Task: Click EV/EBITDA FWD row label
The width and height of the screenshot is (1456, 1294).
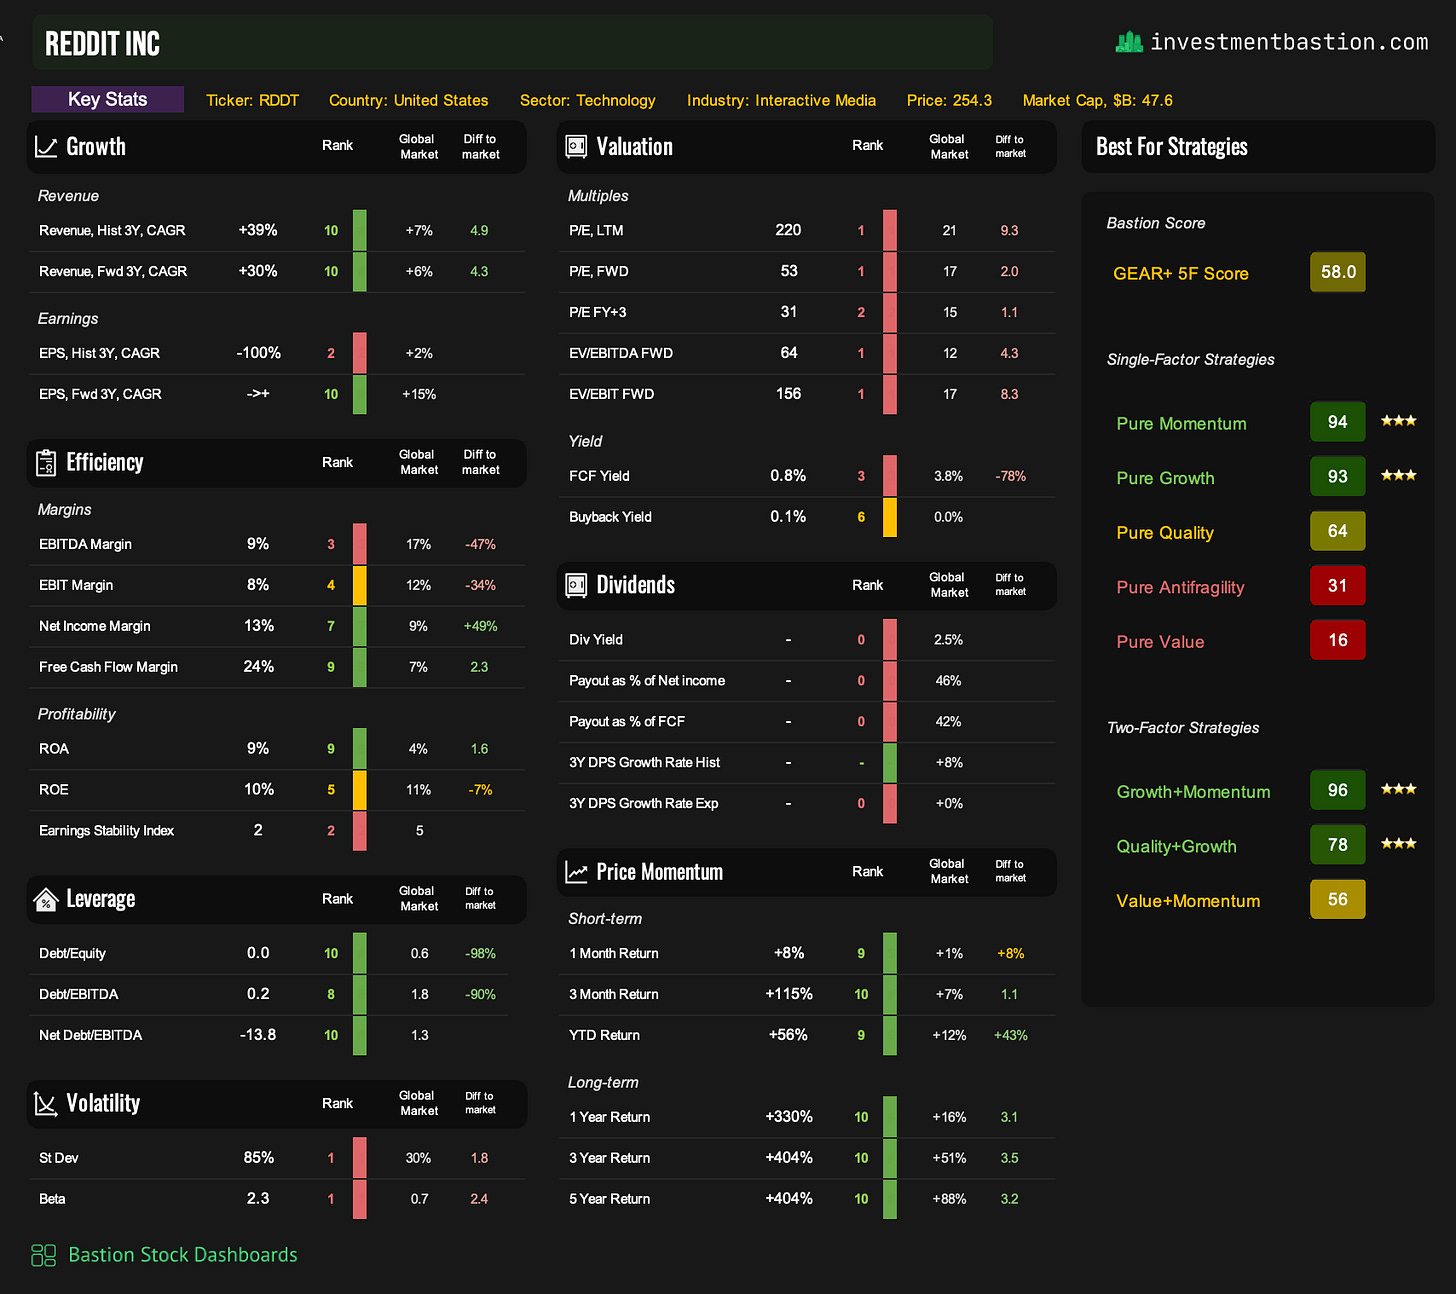Action: 621,353
